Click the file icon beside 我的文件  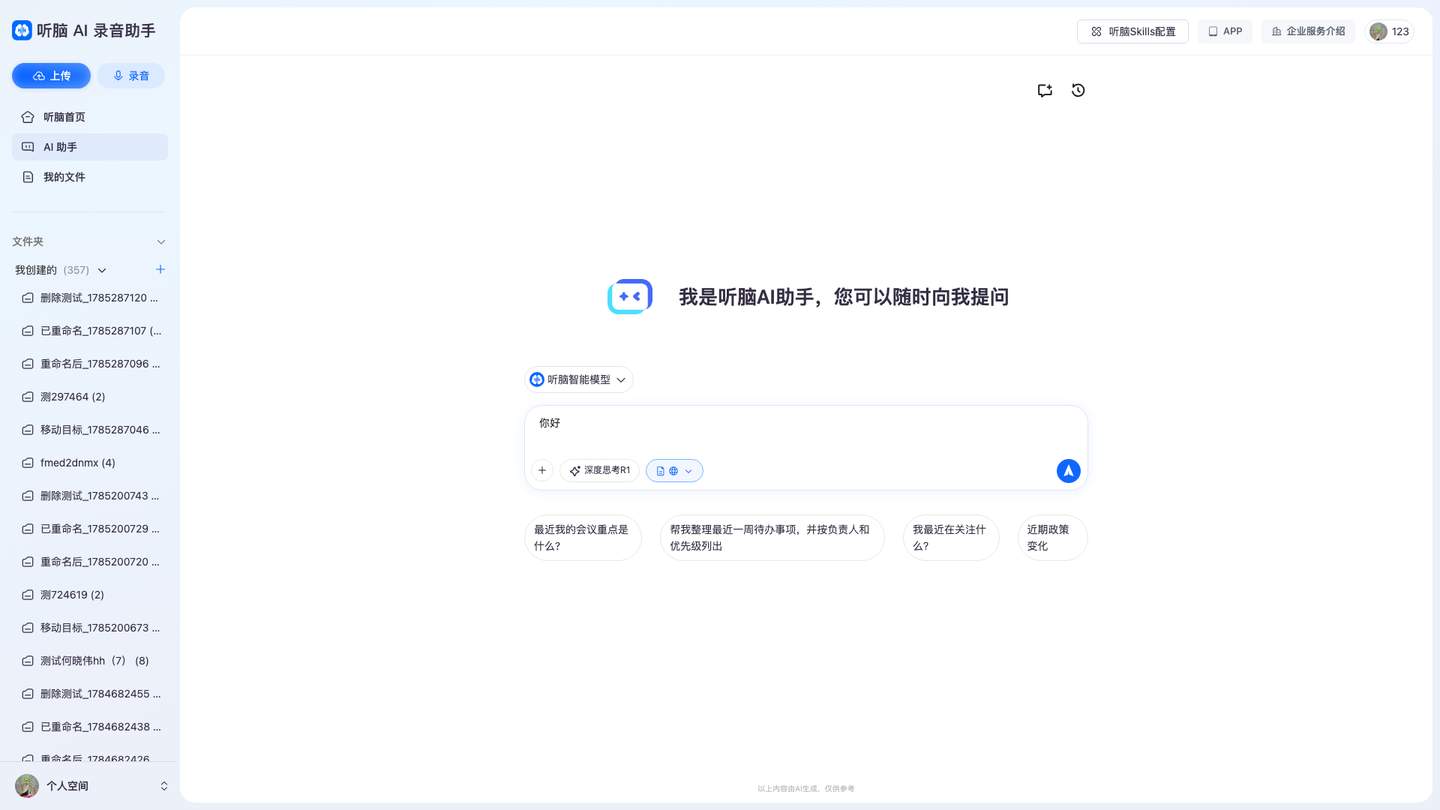tap(28, 177)
